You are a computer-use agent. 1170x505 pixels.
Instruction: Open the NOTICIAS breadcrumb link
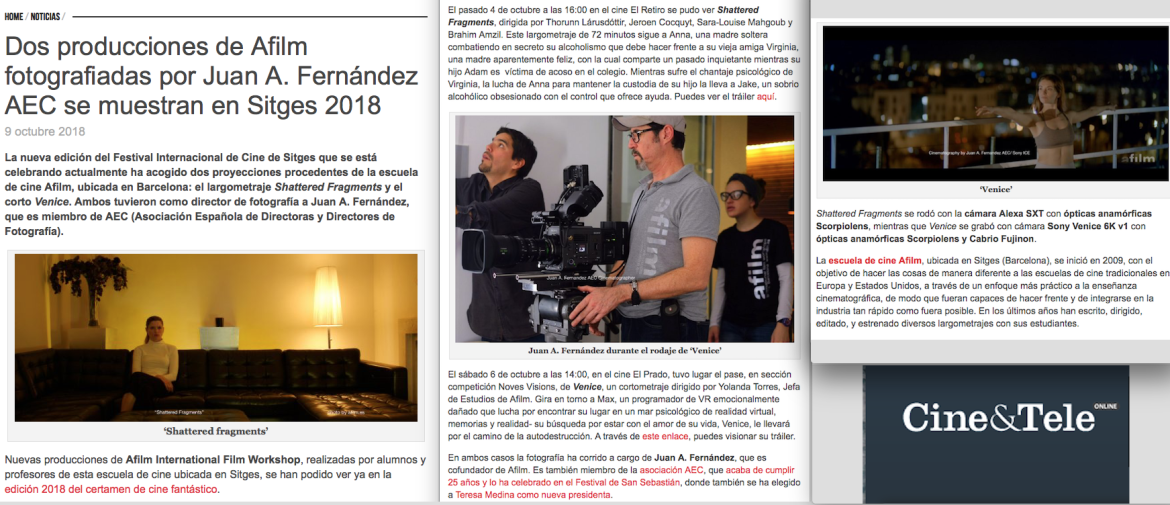point(46,16)
